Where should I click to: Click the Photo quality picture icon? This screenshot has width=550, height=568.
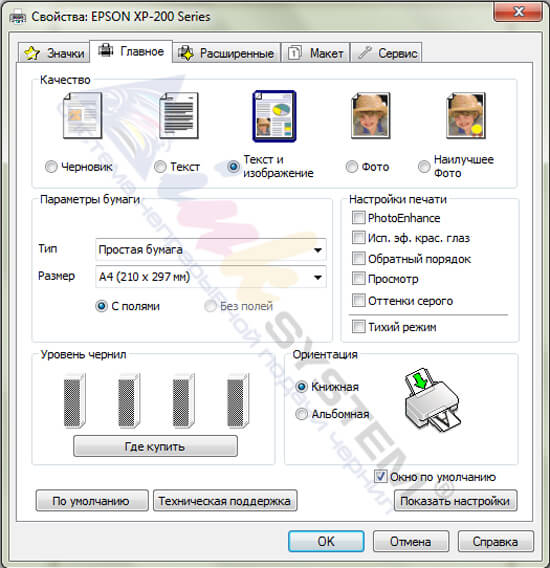coord(371,116)
